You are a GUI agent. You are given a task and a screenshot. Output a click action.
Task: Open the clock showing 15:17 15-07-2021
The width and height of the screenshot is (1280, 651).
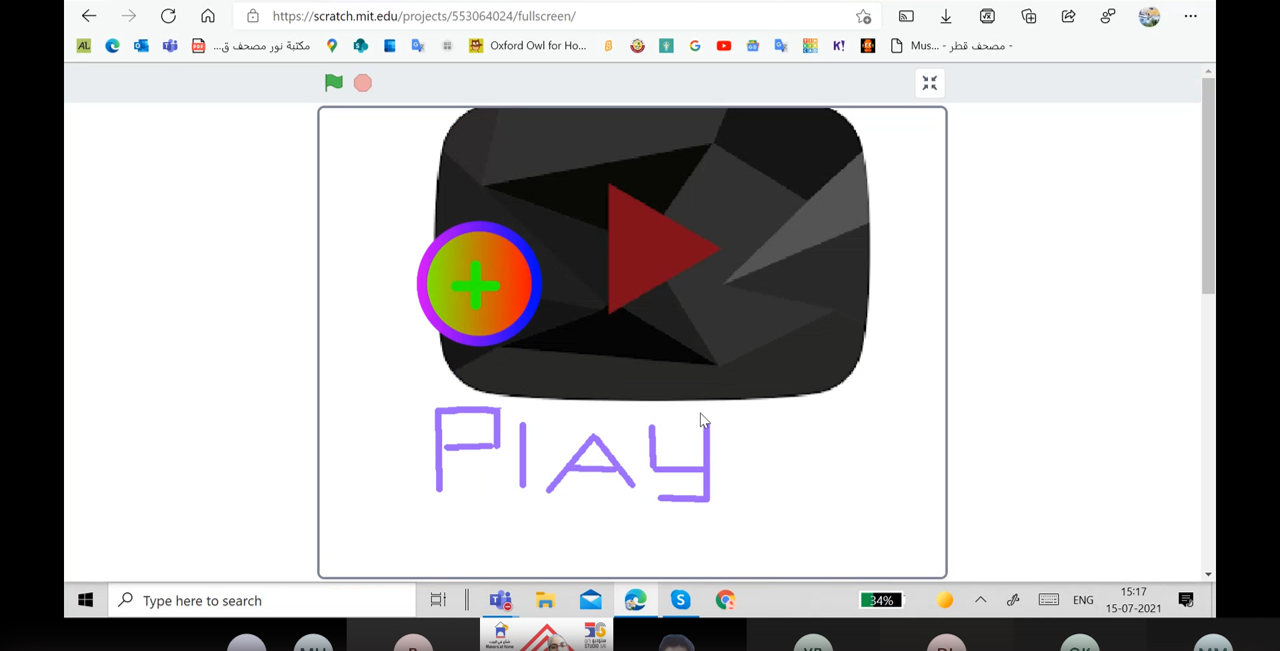pos(1134,600)
